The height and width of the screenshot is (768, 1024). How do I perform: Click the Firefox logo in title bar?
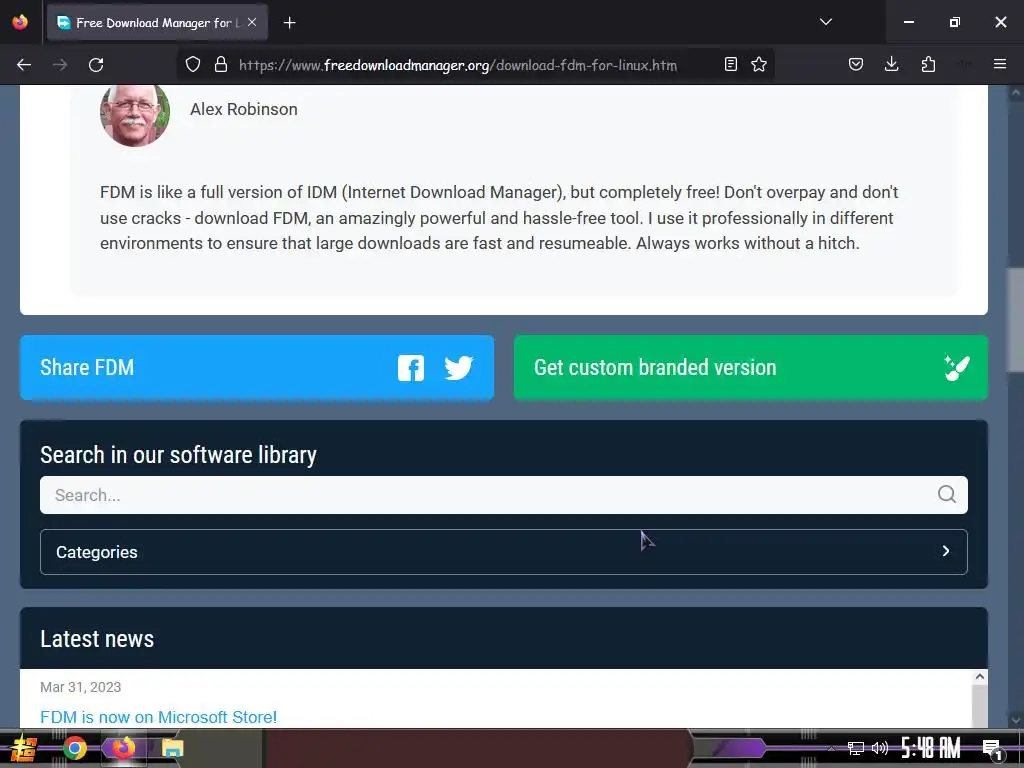pyautogui.click(x=20, y=22)
